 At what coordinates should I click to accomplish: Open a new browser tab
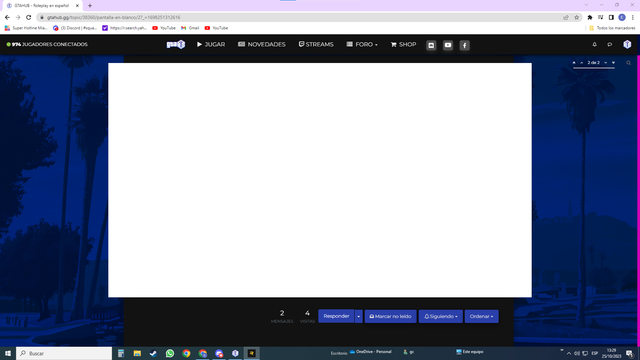click(90, 6)
